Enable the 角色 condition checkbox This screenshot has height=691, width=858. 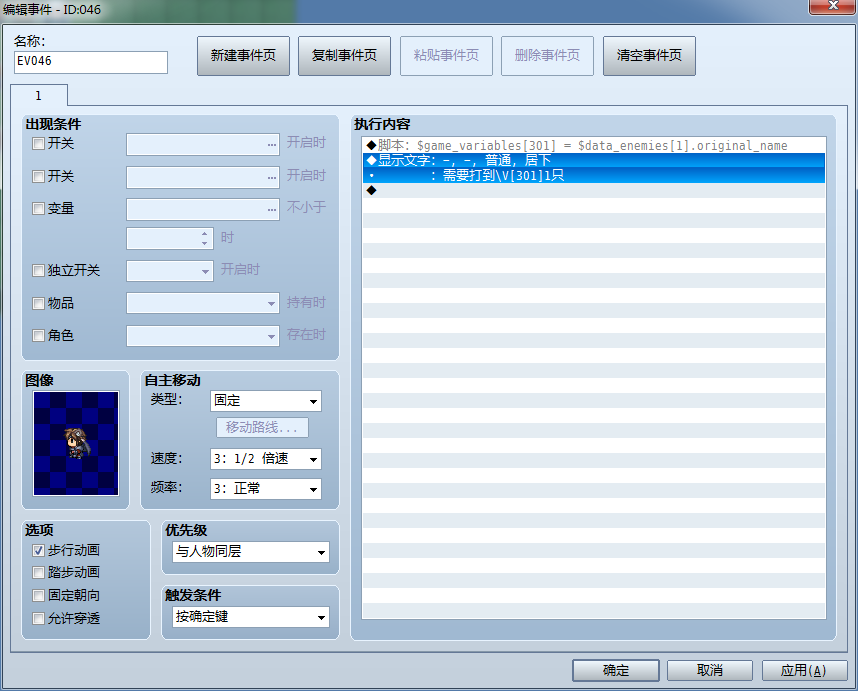(38, 335)
